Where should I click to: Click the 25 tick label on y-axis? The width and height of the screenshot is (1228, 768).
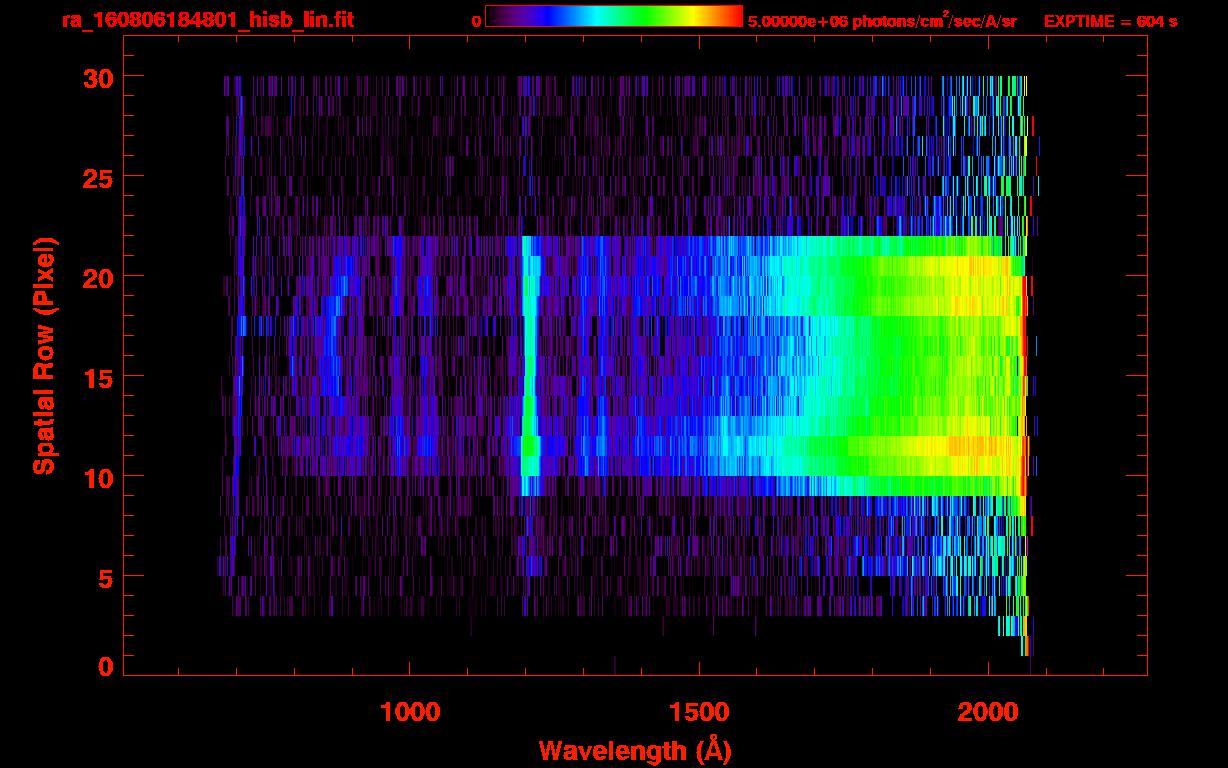96,177
